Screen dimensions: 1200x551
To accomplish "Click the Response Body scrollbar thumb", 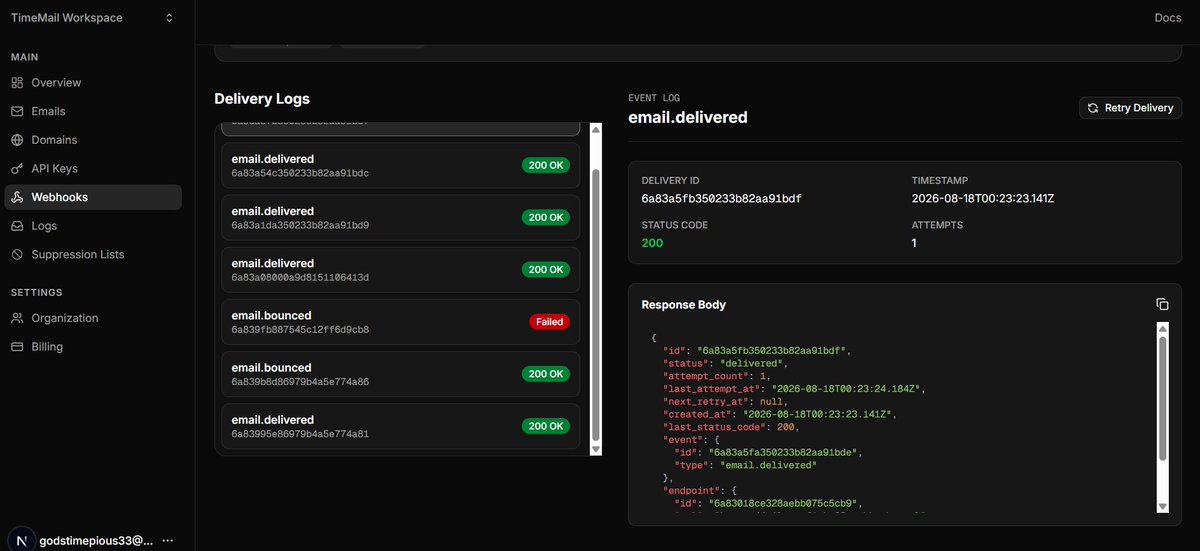I will point(1163,397).
